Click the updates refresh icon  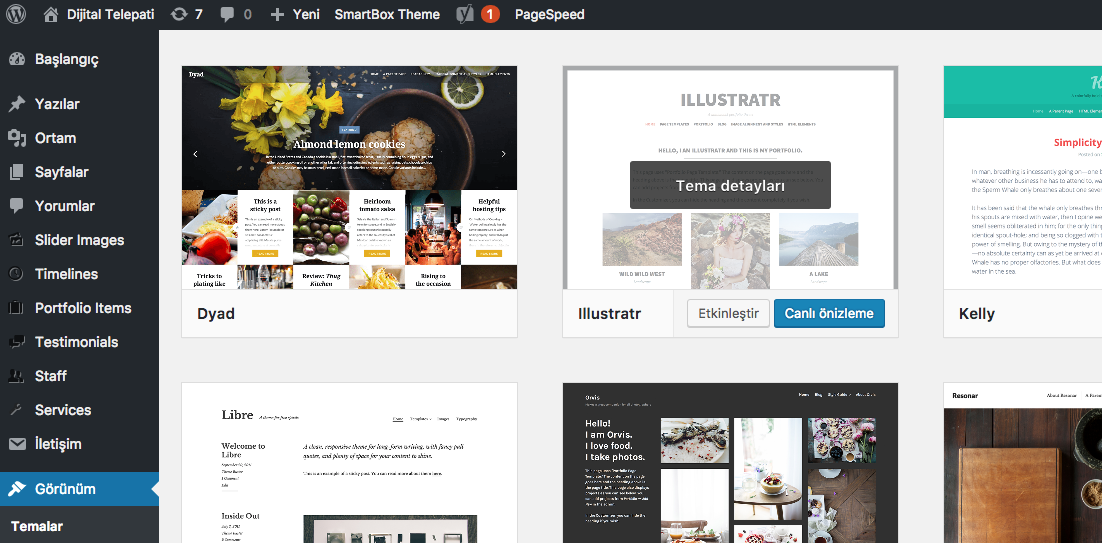tap(179, 14)
